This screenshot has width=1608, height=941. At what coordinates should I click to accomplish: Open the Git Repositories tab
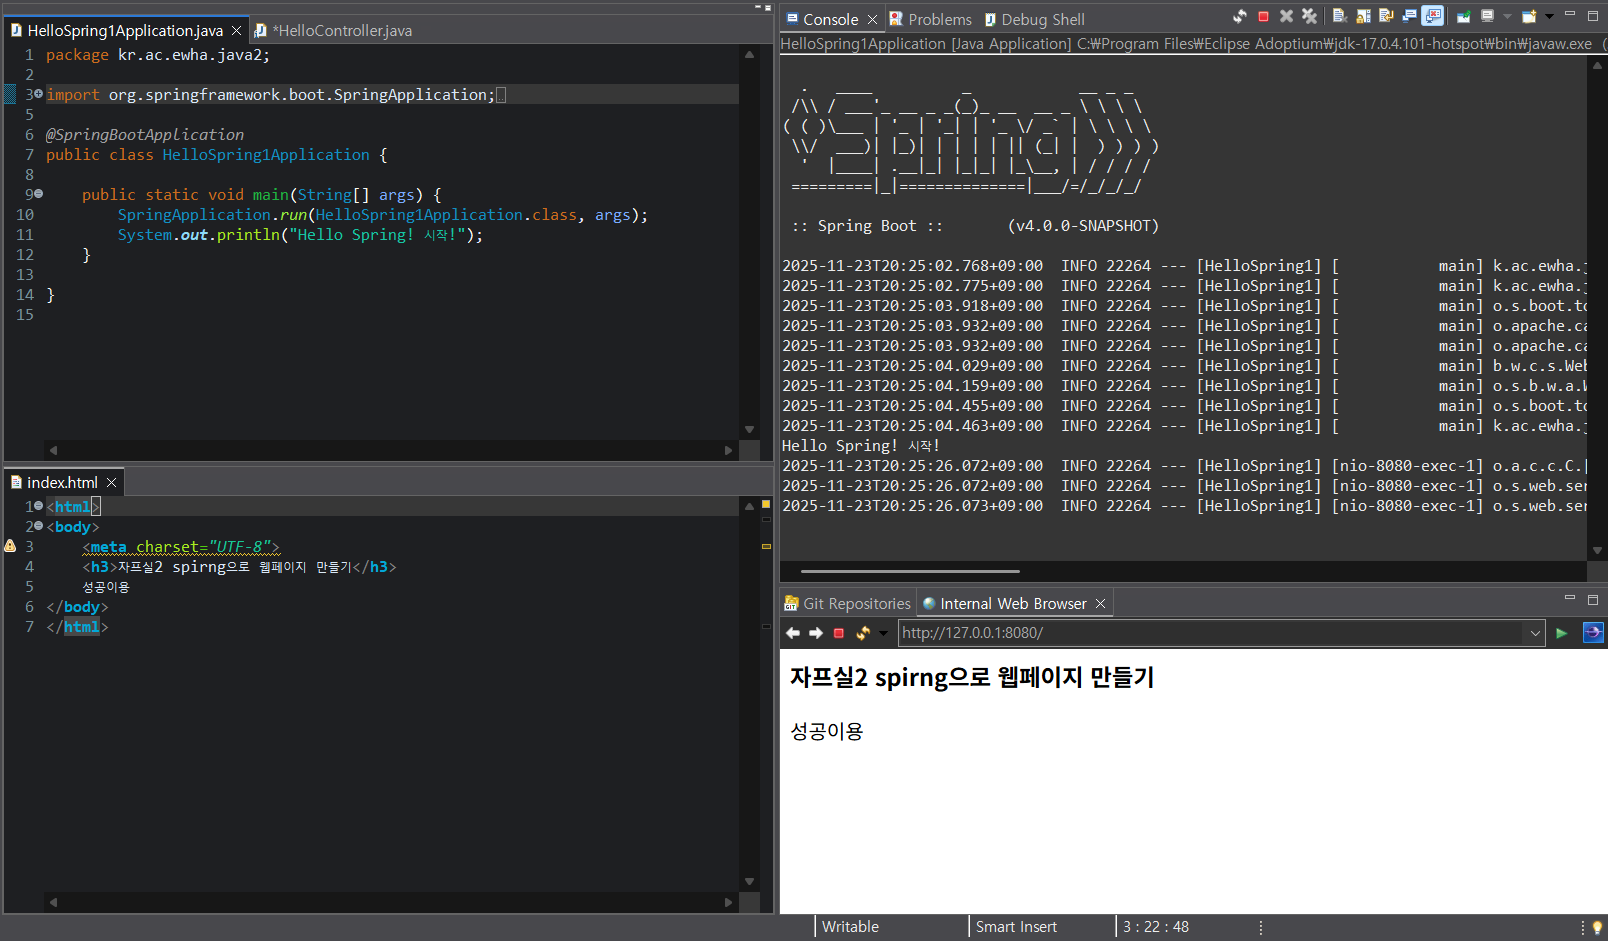point(847,604)
